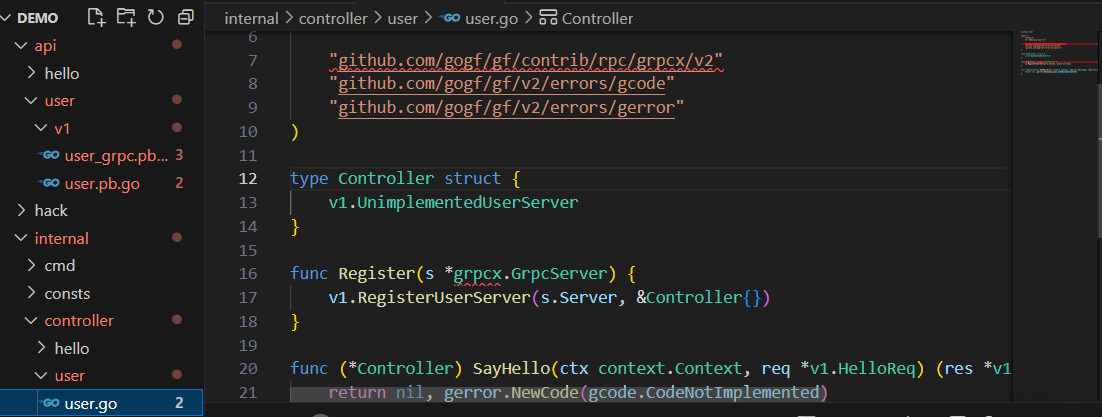This screenshot has height=417, width=1102.
Task: Click the Go icon in the breadcrumb bar
Action: coord(450,18)
